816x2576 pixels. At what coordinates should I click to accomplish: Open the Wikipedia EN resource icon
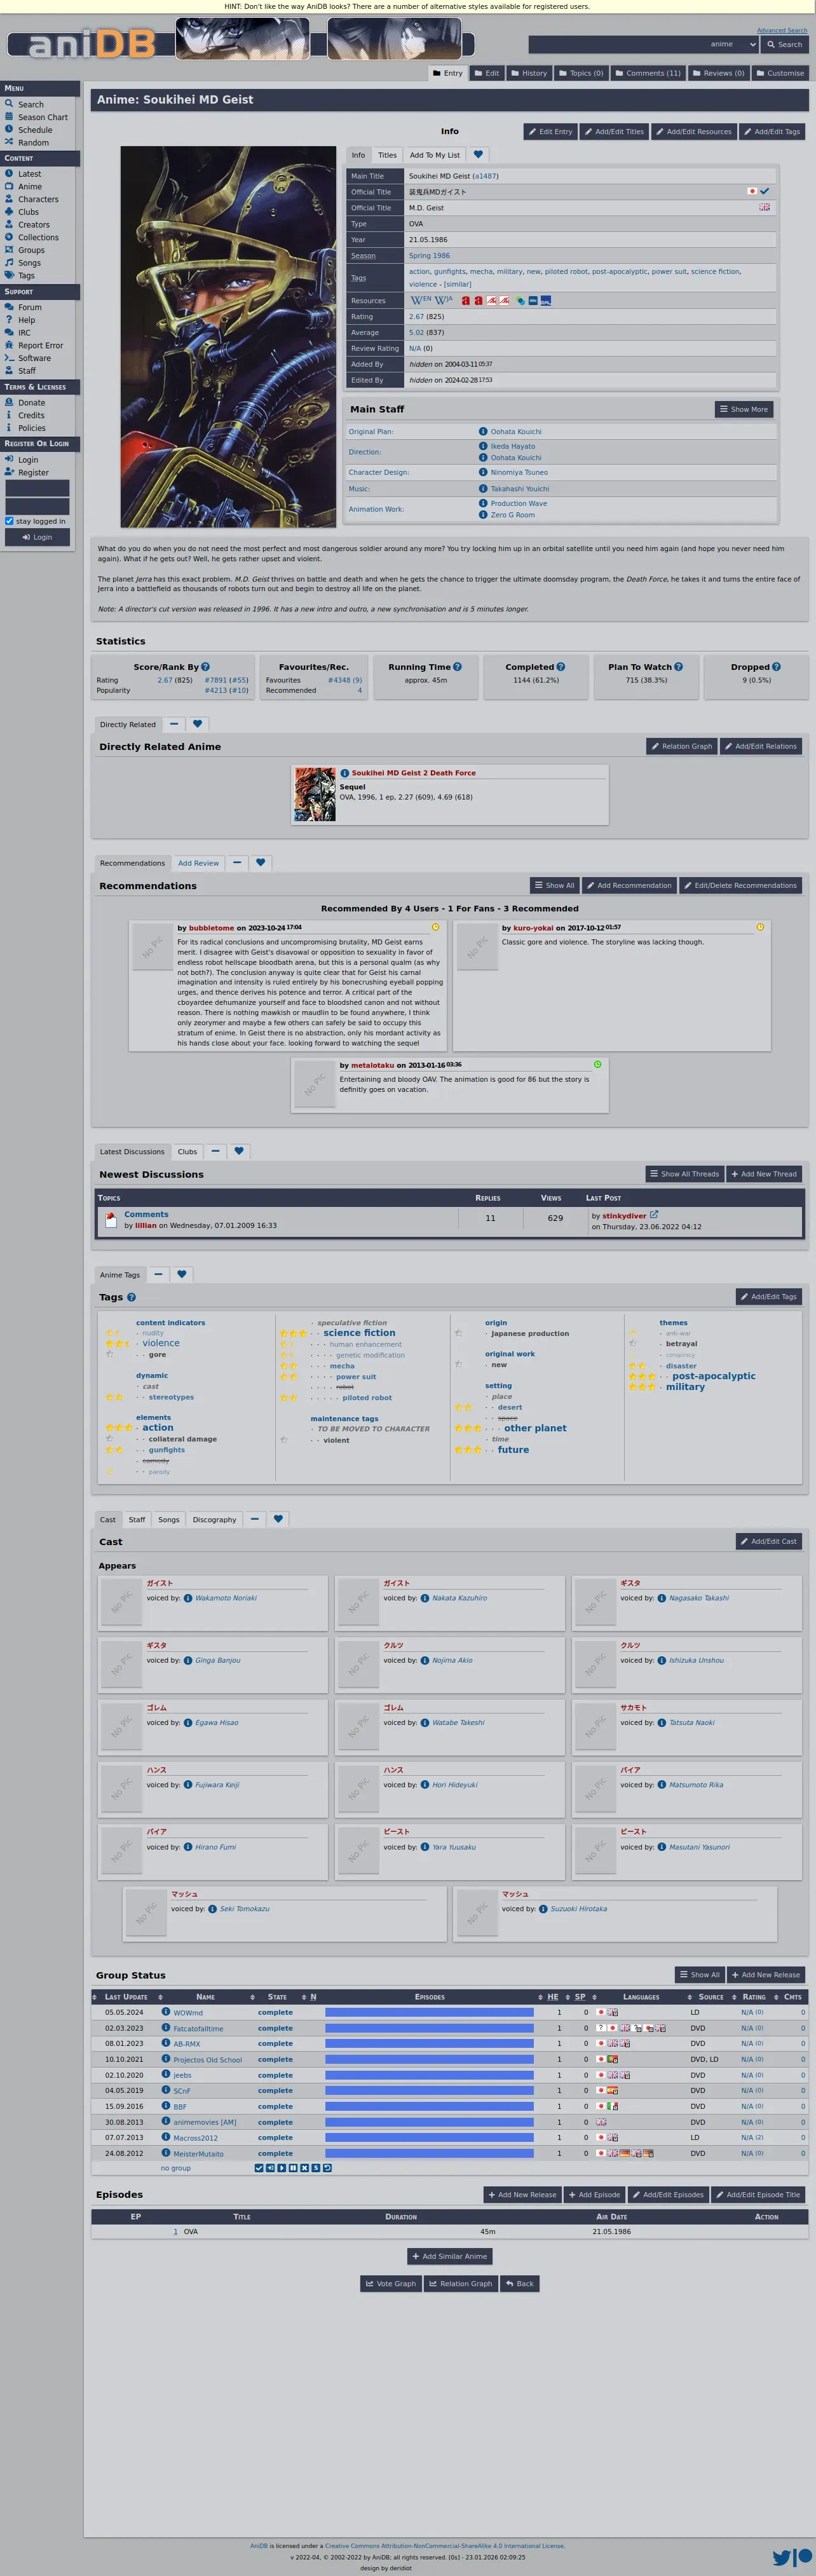click(x=421, y=300)
